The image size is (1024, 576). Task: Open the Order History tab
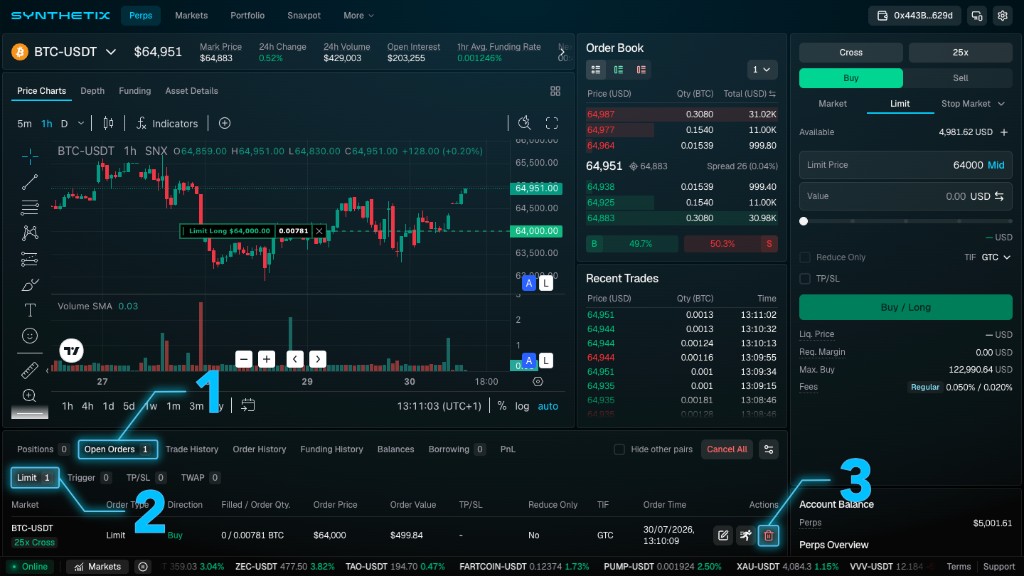259,449
